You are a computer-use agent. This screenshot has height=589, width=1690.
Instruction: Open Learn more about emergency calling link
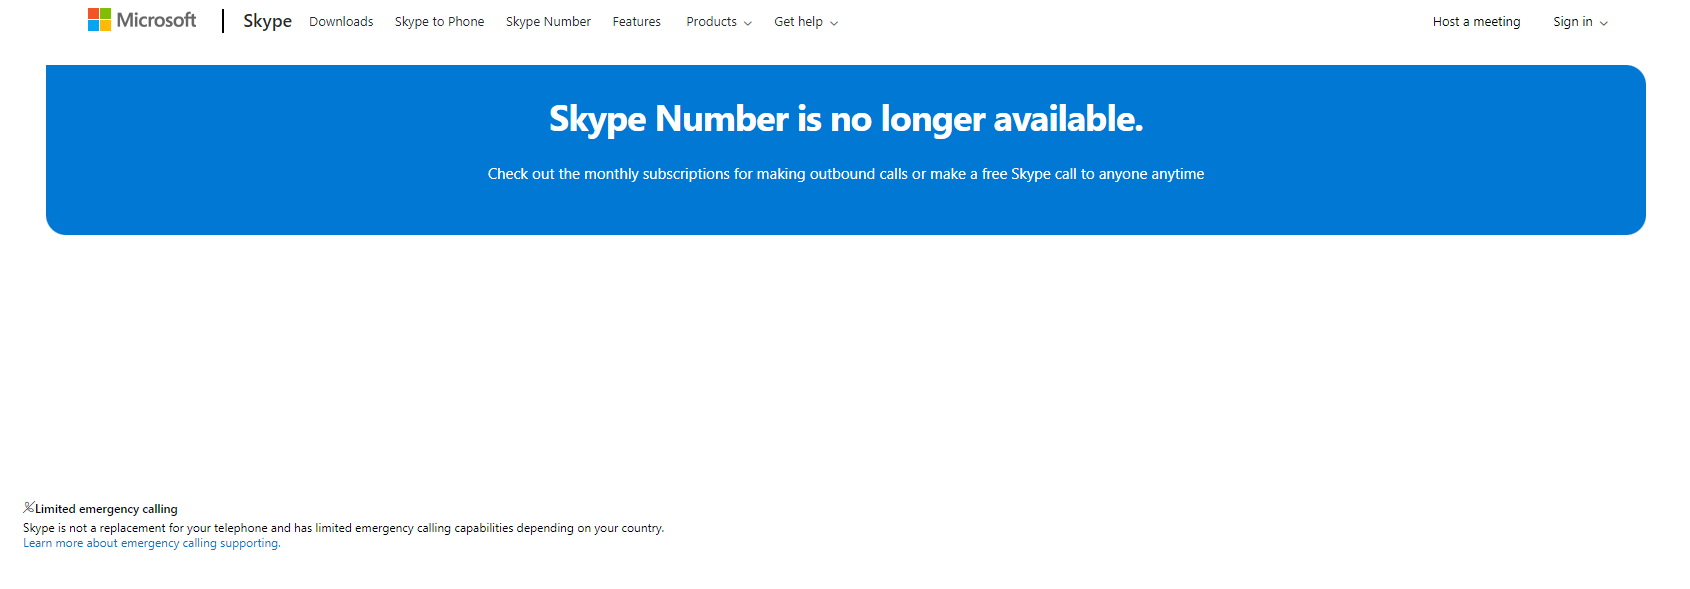click(152, 544)
